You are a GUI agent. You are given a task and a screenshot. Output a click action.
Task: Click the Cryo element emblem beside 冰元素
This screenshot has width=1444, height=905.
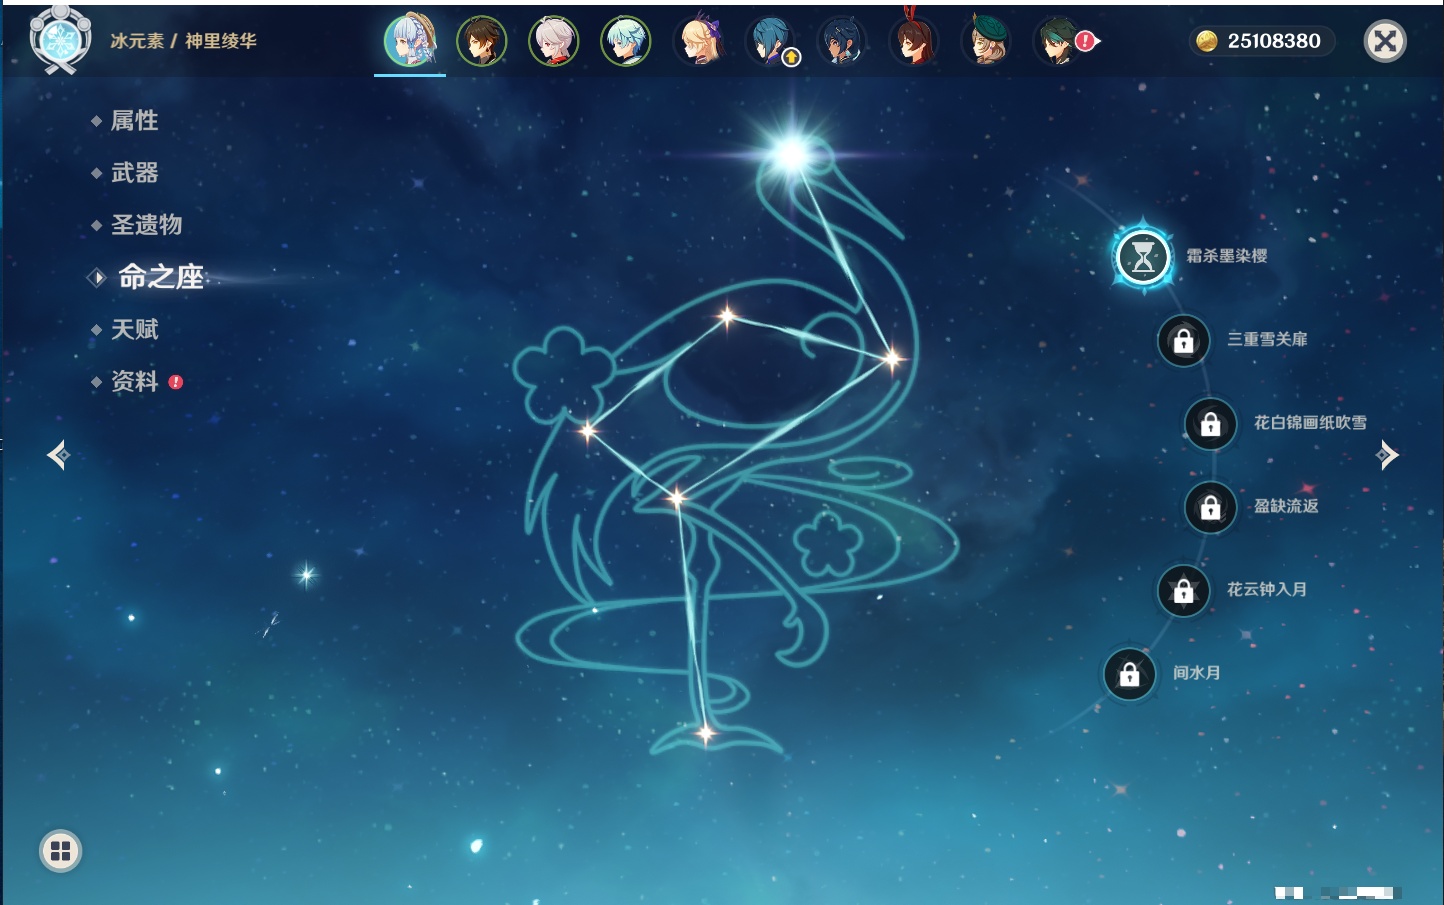tap(60, 40)
